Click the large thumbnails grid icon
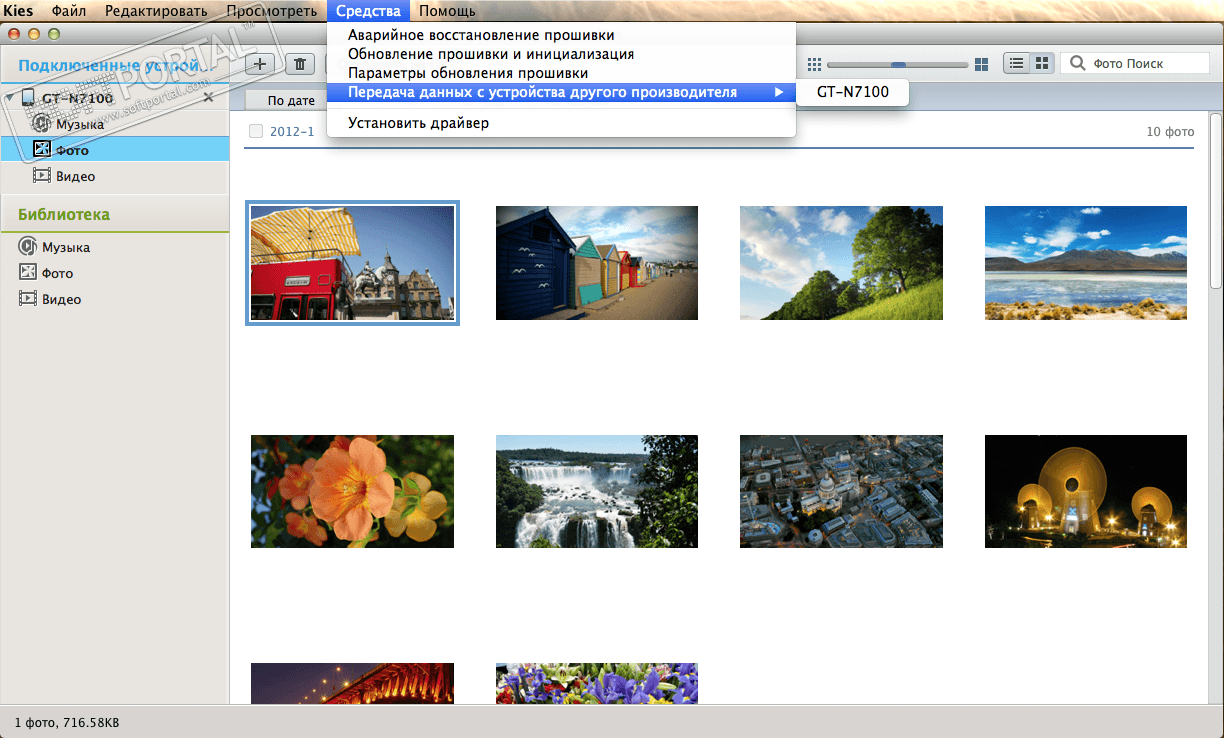1224x738 pixels. [981, 64]
